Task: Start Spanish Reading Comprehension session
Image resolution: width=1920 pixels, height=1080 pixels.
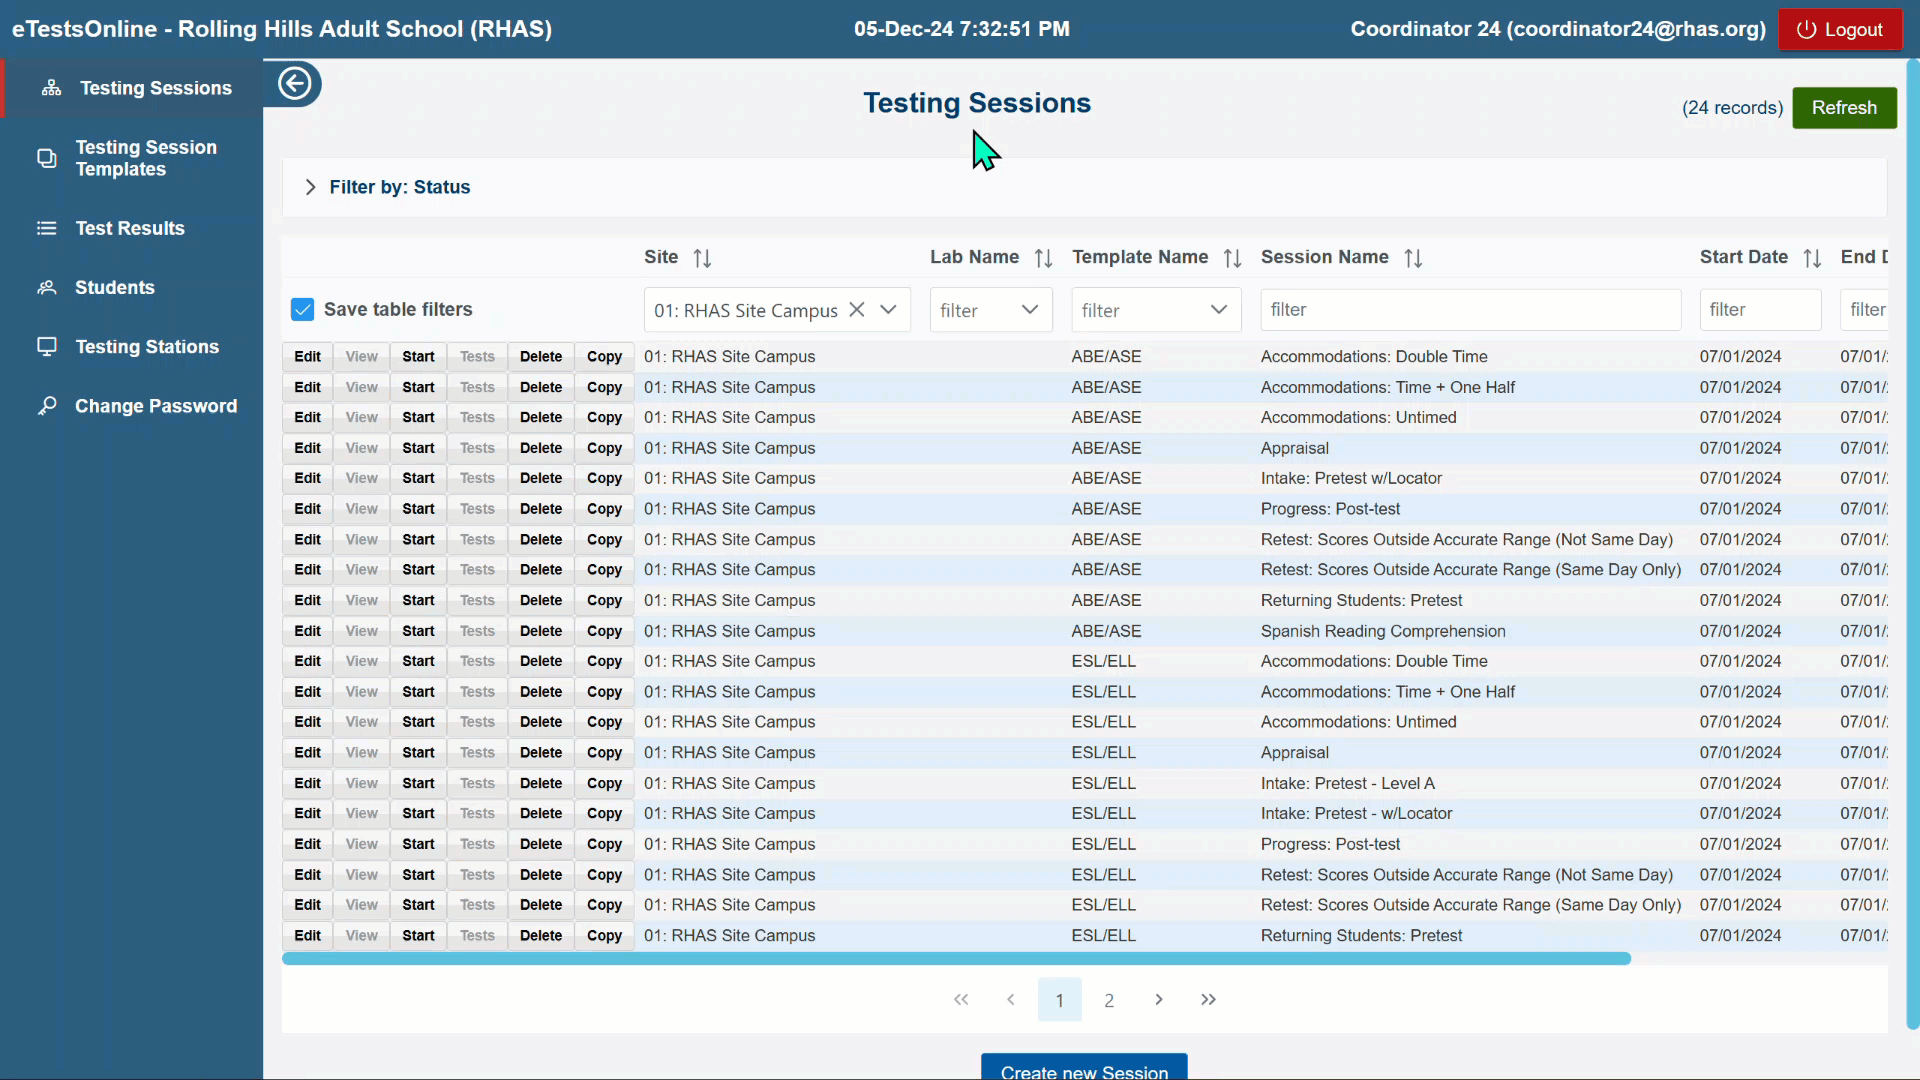Action: click(418, 631)
